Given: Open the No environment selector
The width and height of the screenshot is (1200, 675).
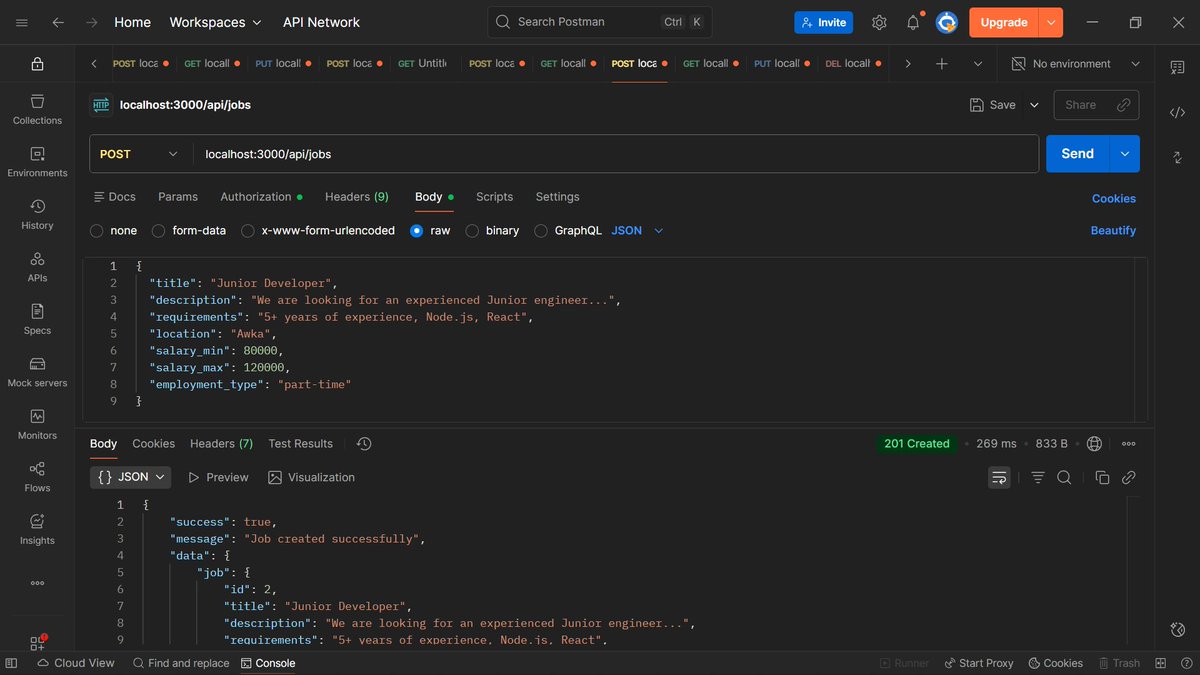Looking at the screenshot, I should [x=1075, y=64].
